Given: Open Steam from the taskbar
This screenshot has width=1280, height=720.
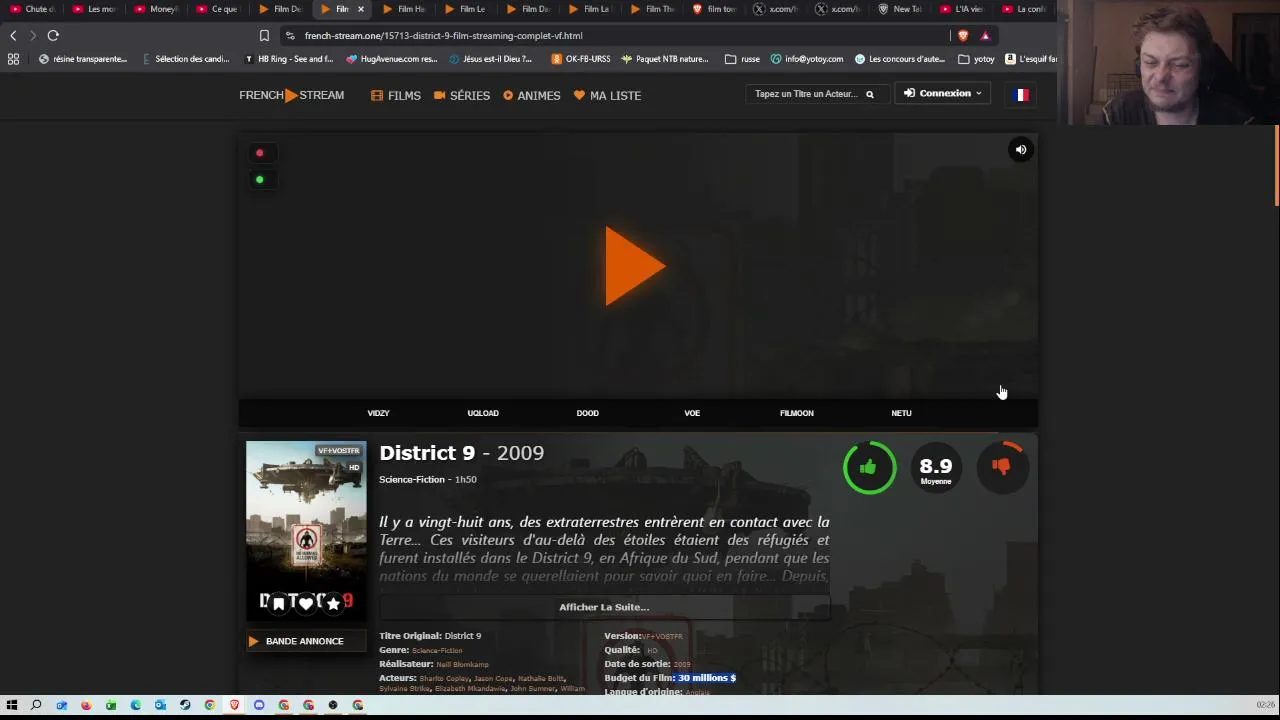Looking at the screenshot, I should pos(185,705).
